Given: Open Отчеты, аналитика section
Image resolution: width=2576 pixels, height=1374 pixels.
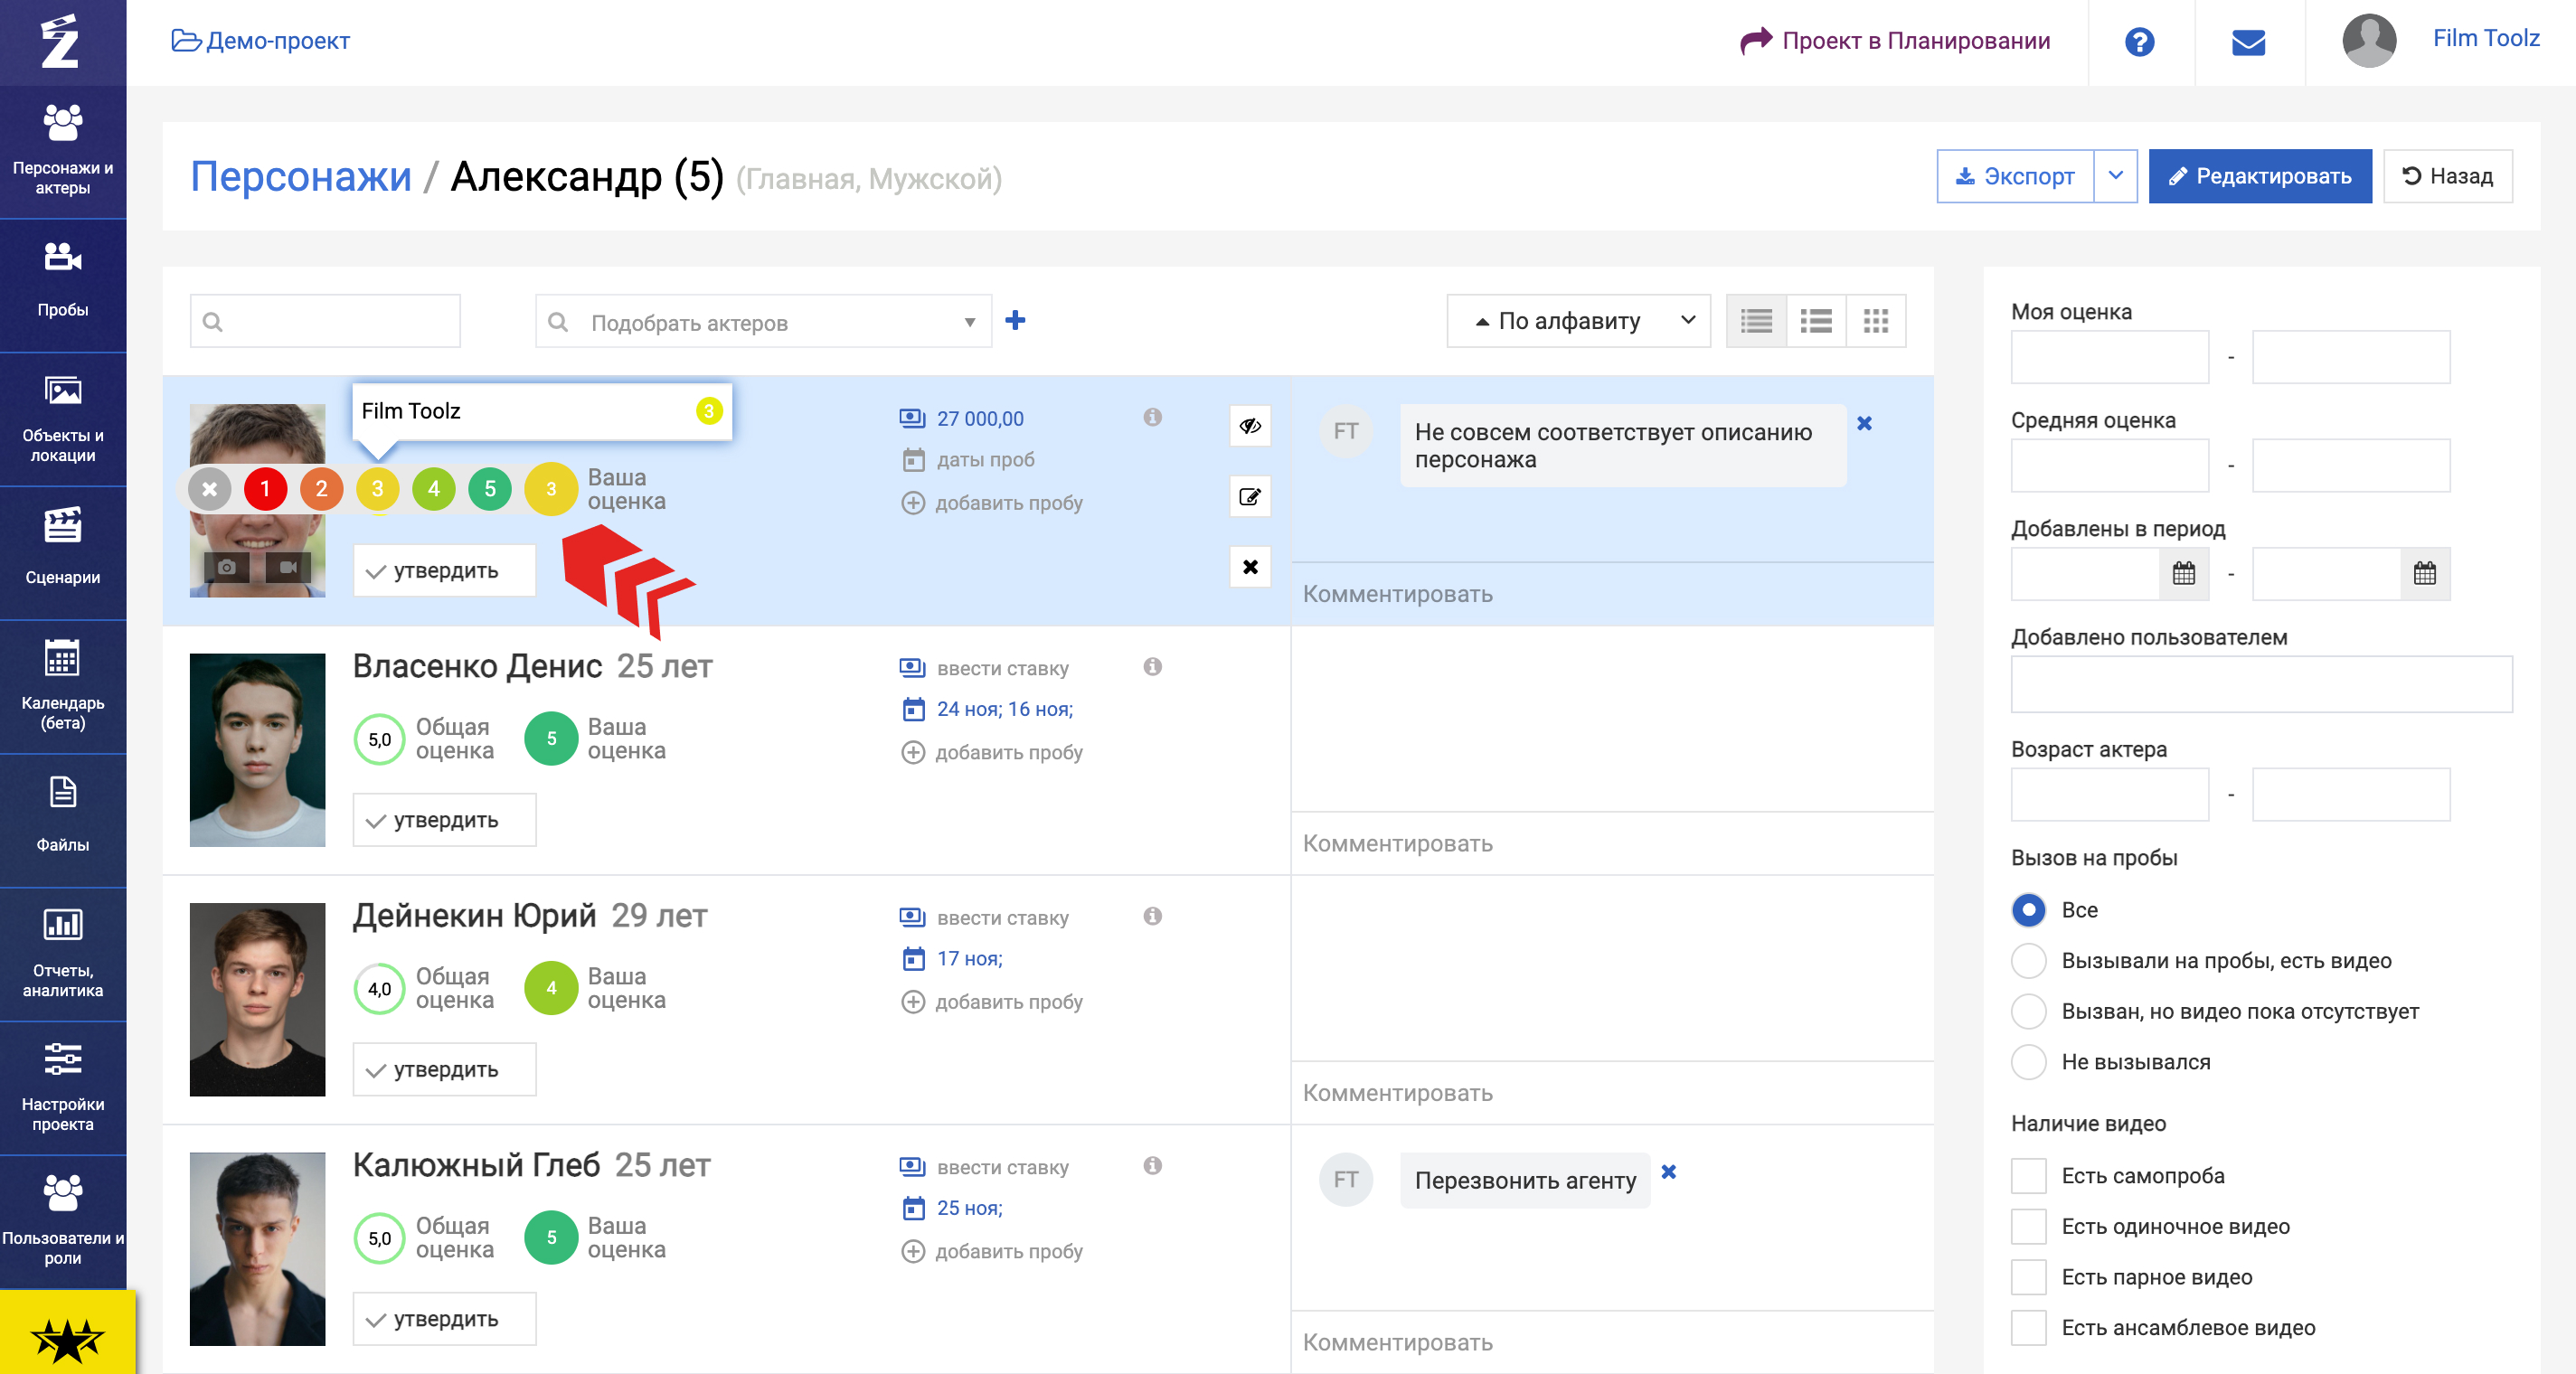Looking at the screenshot, I should (x=63, y=955).
